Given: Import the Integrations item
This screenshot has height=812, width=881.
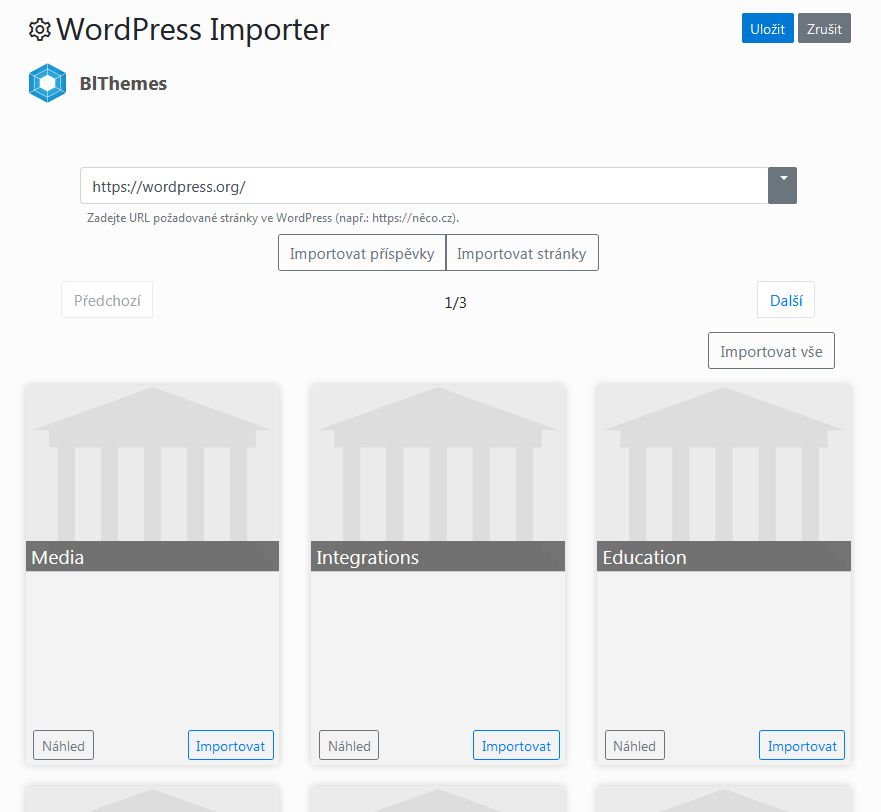Looking at the screenshot, I should pos(516,745).
